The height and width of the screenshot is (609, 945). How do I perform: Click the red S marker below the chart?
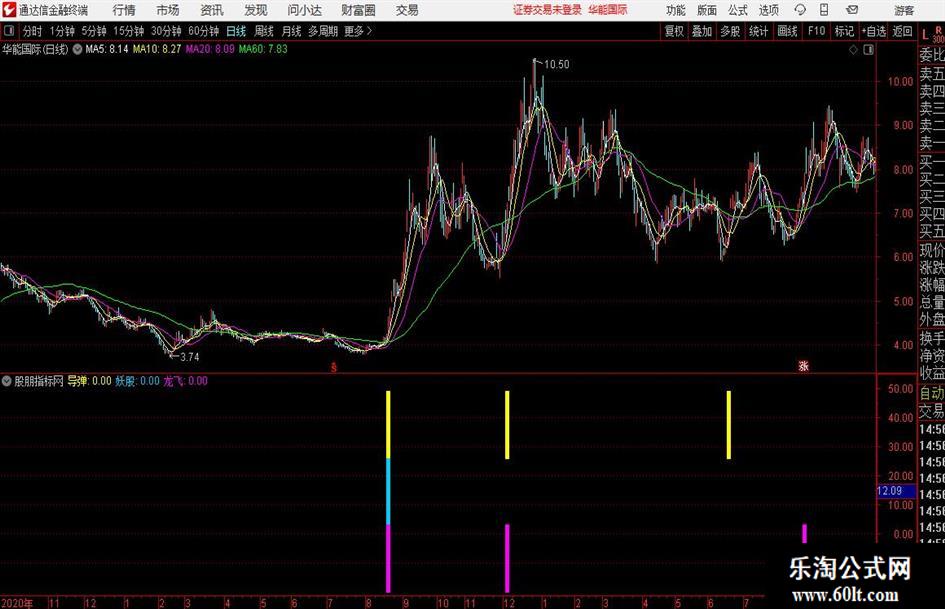click(334, 367)
